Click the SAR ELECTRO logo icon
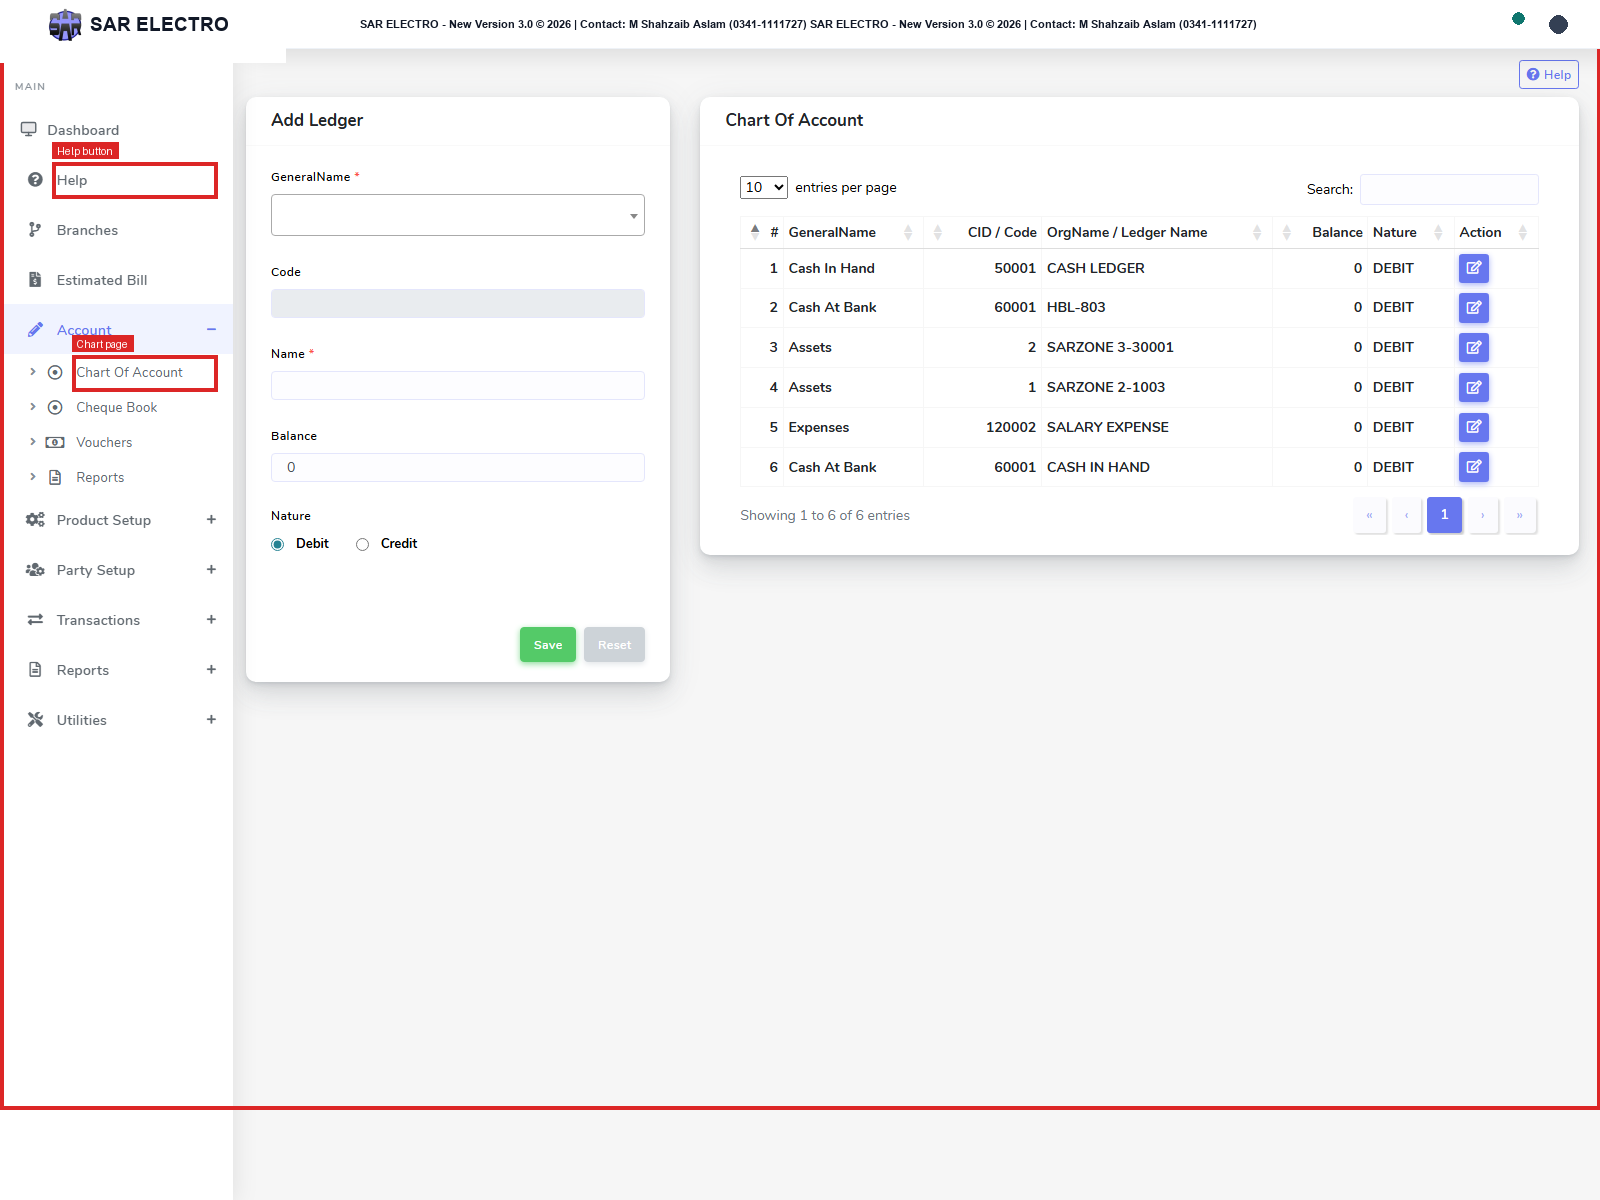The width and height of the screenshot is (1600, 1200). point(65,24)
